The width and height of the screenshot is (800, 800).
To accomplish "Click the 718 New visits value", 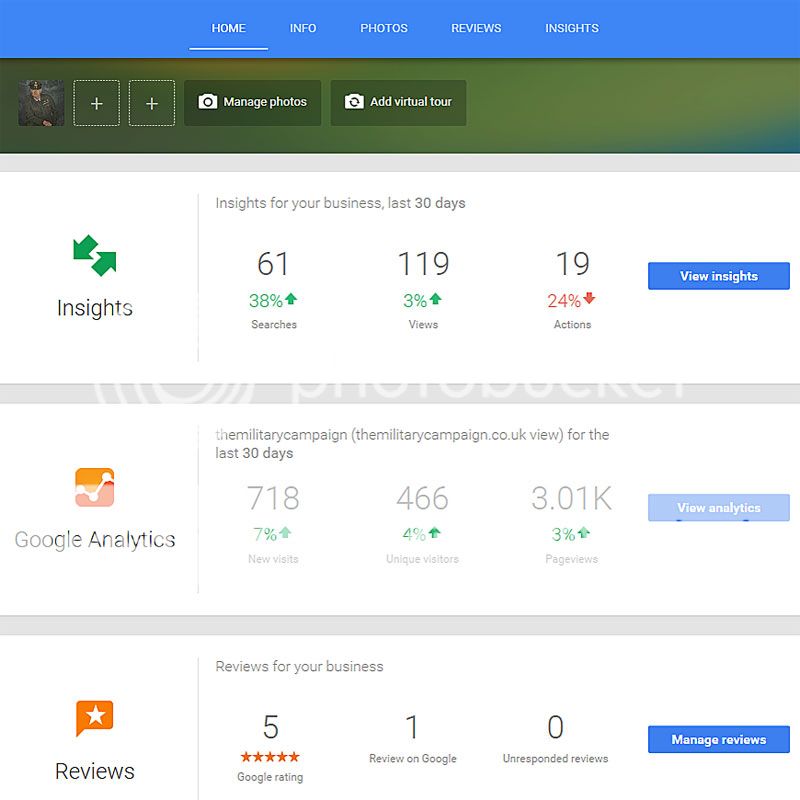I will [x=273, y=498].
